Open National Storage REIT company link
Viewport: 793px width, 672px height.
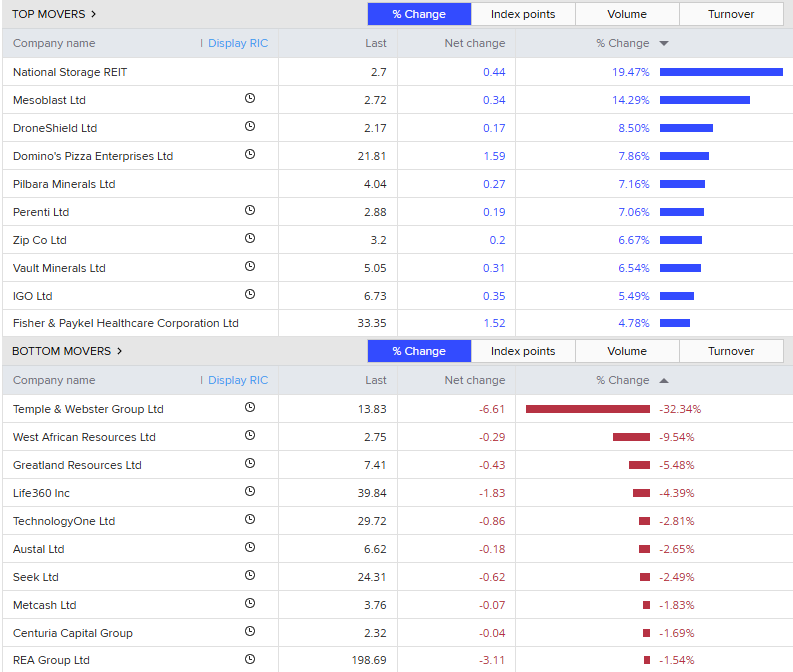pos(70,72)
